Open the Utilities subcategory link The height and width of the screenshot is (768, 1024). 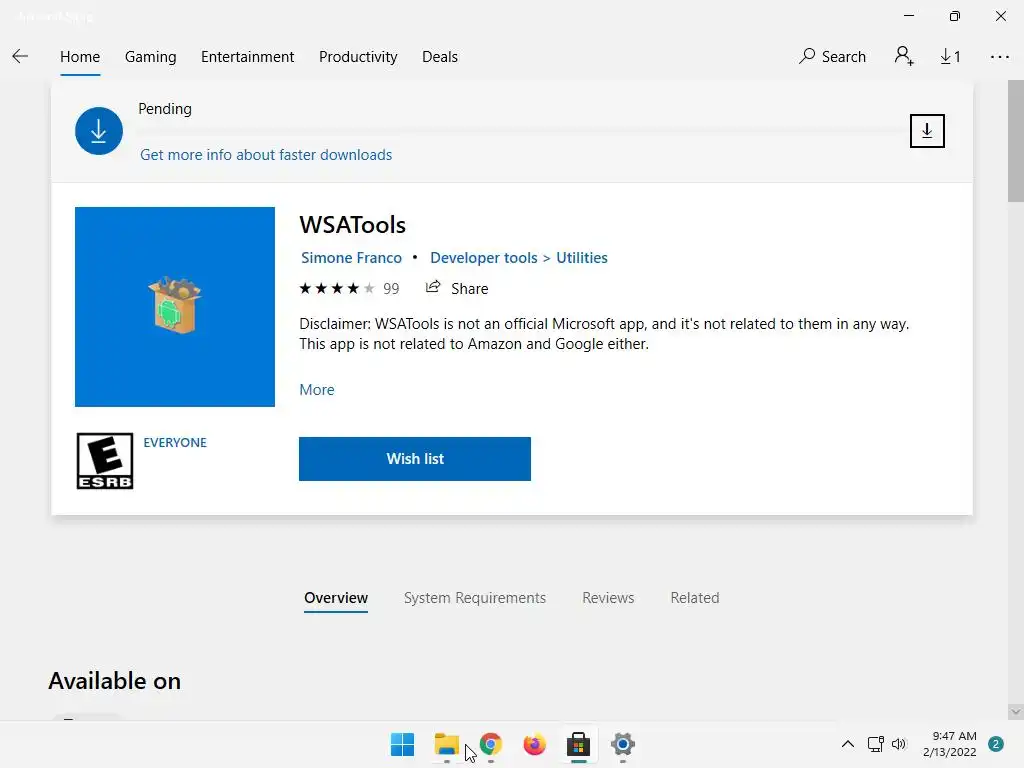pos(582,257)
